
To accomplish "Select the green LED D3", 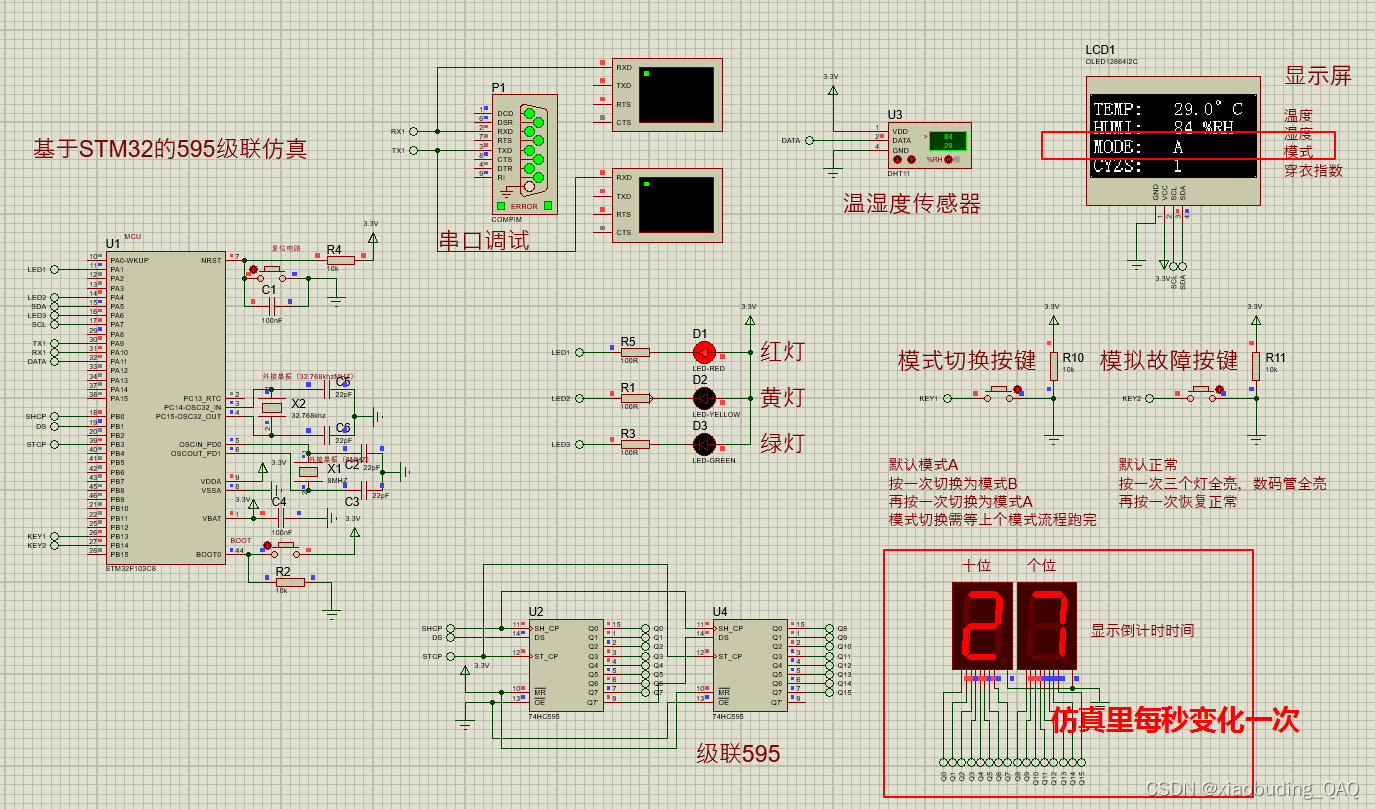I will click(x=705, y=444).
